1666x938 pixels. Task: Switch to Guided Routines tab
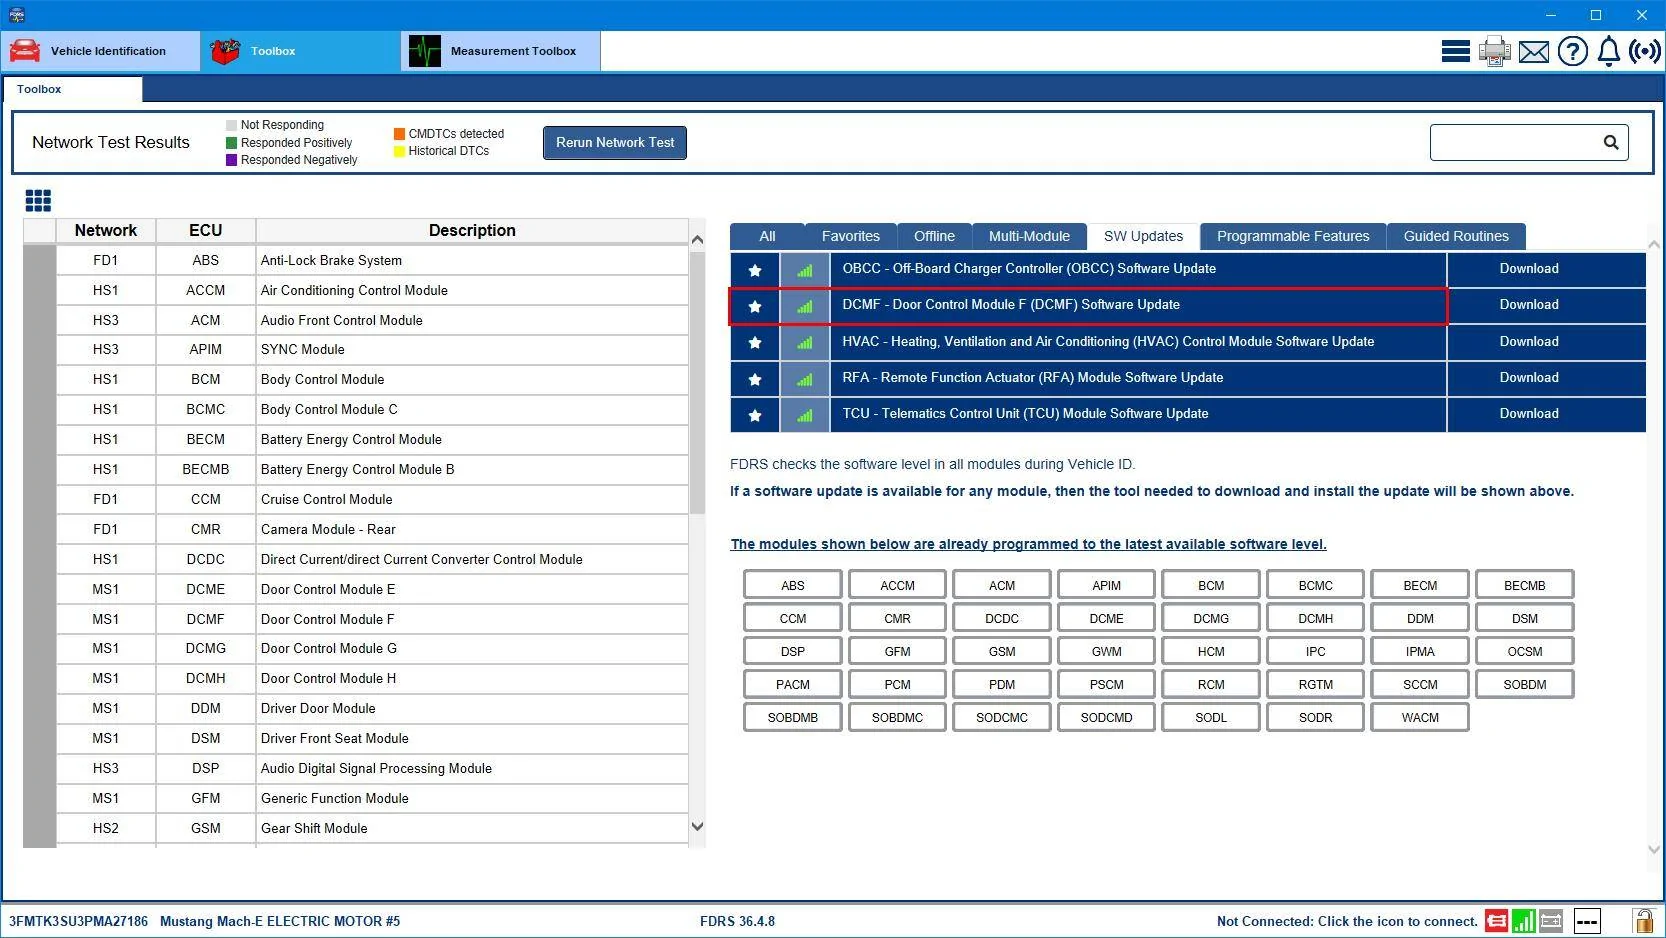(1456, 237)
